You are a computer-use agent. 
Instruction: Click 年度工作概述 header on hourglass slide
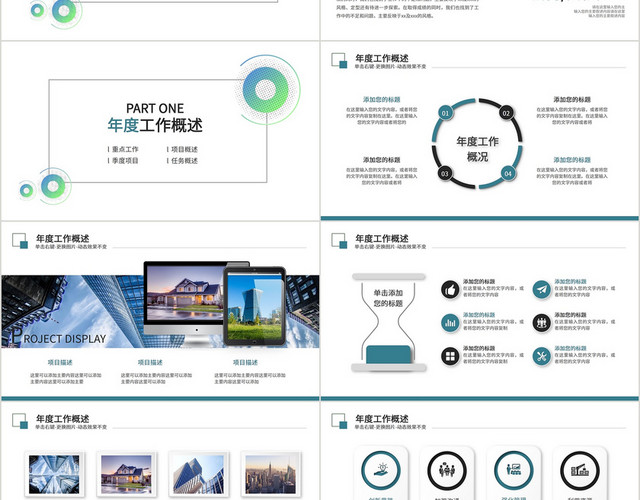coord(382,238)
